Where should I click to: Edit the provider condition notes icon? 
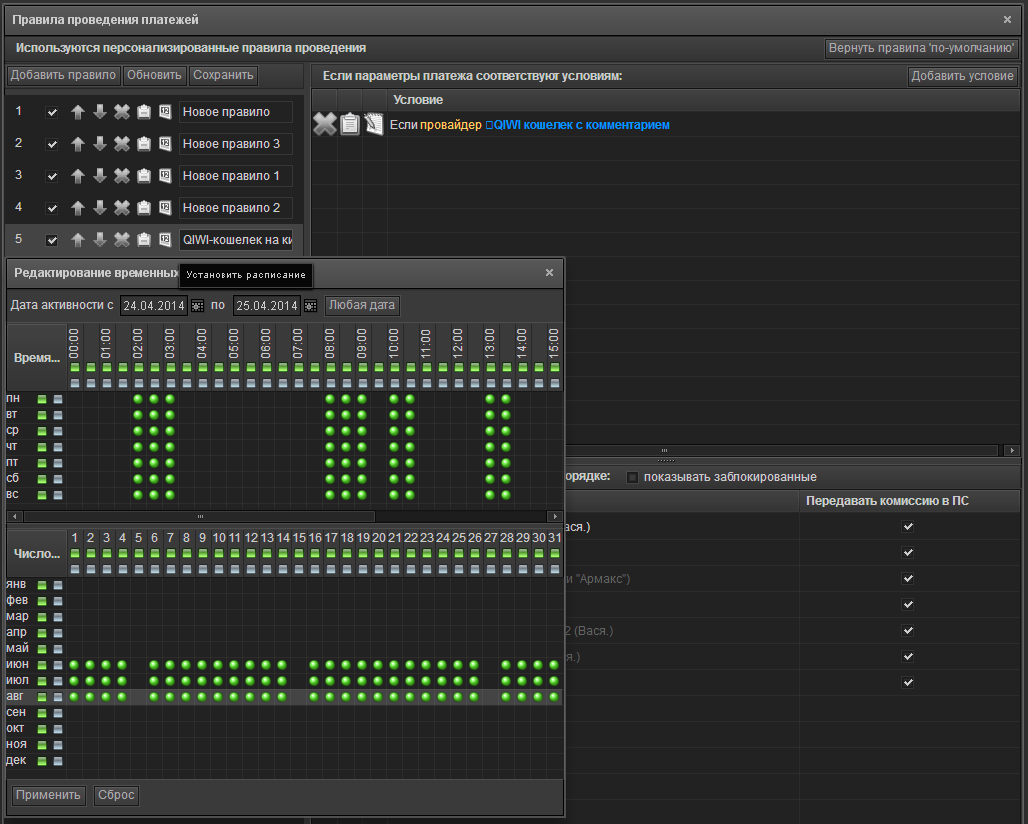[374, 124]
